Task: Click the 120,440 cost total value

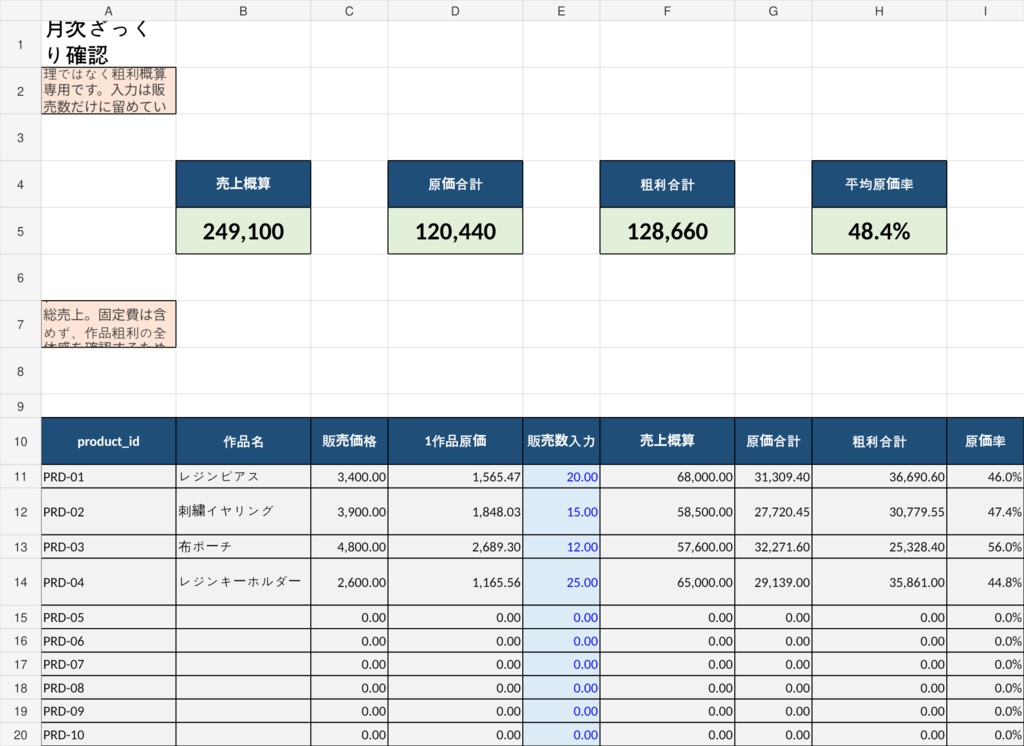Action: pyautogui.click(x=455, y=231)
